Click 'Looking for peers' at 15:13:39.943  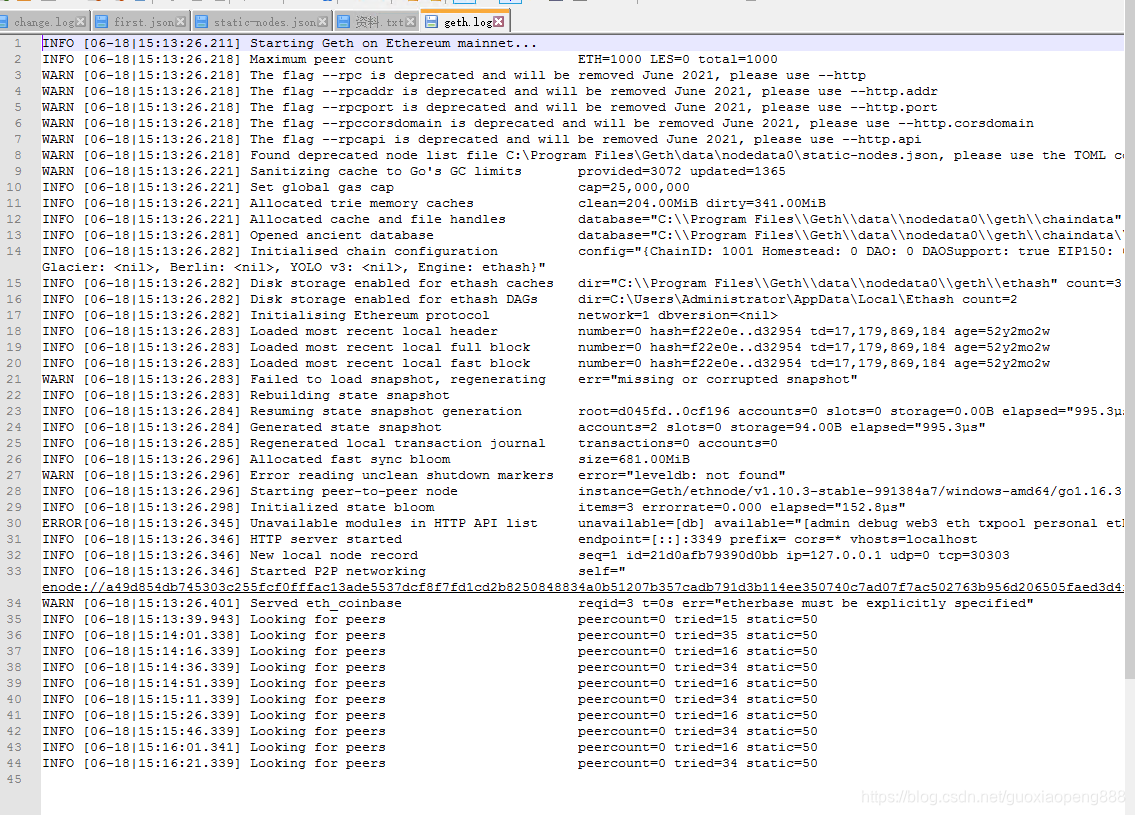pyautogui.click(x=318, y=620)
